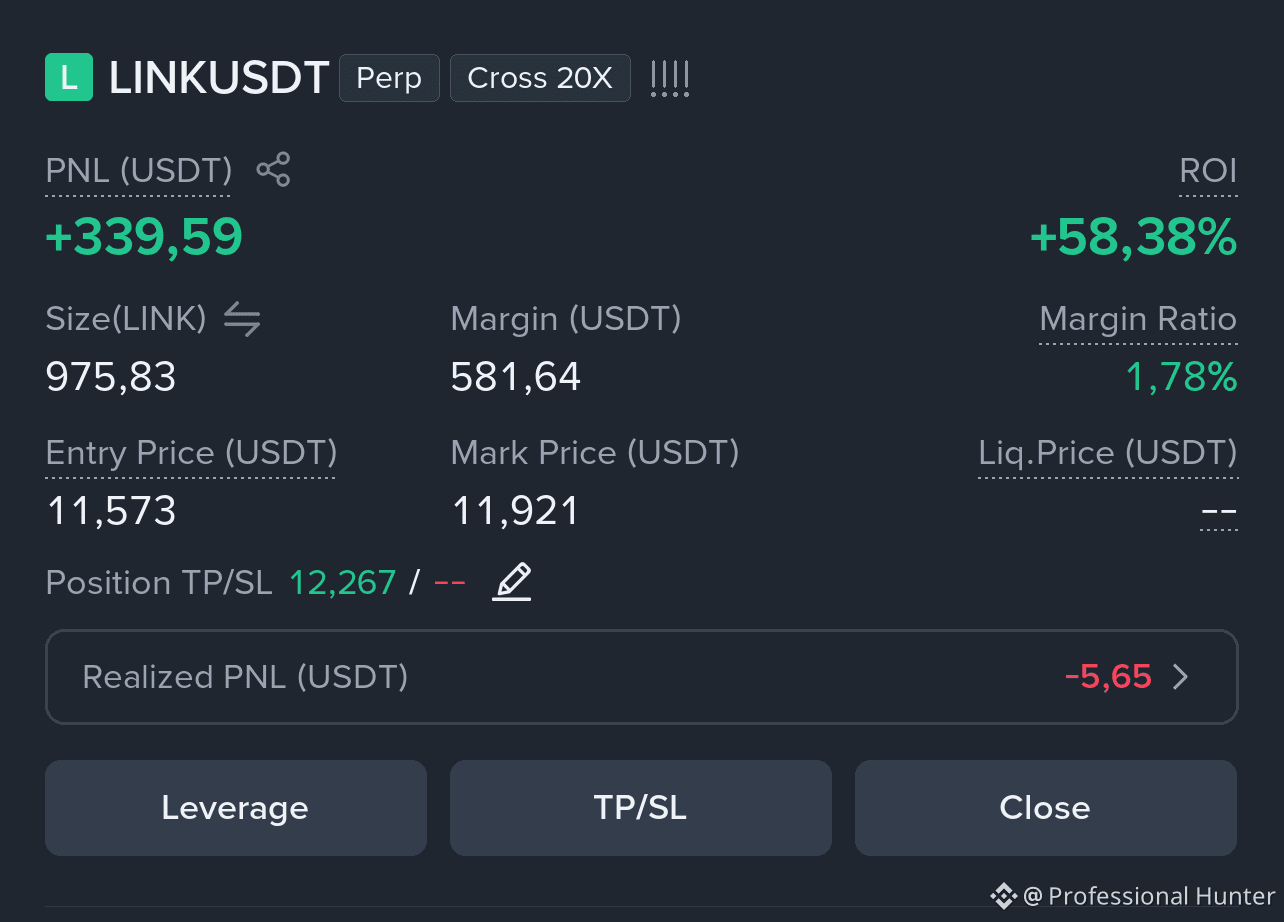This screenshot has height=922, width=1284.
Task: Open the PNL share icon
Action: click(x=273, y=170)
